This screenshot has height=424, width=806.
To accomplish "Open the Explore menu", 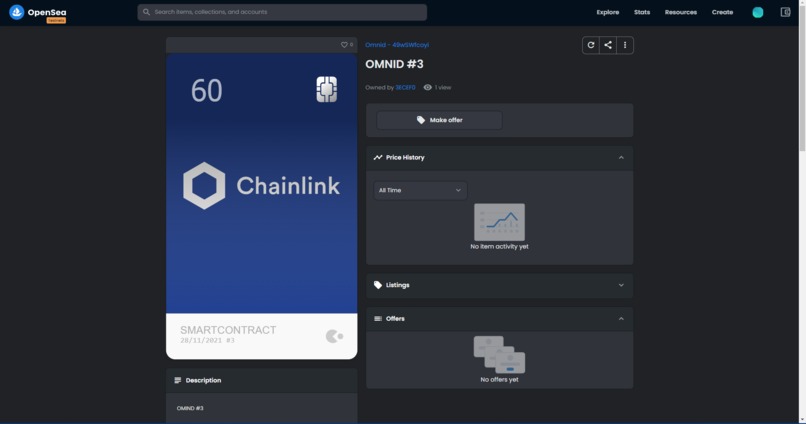I will pos(608,12).
